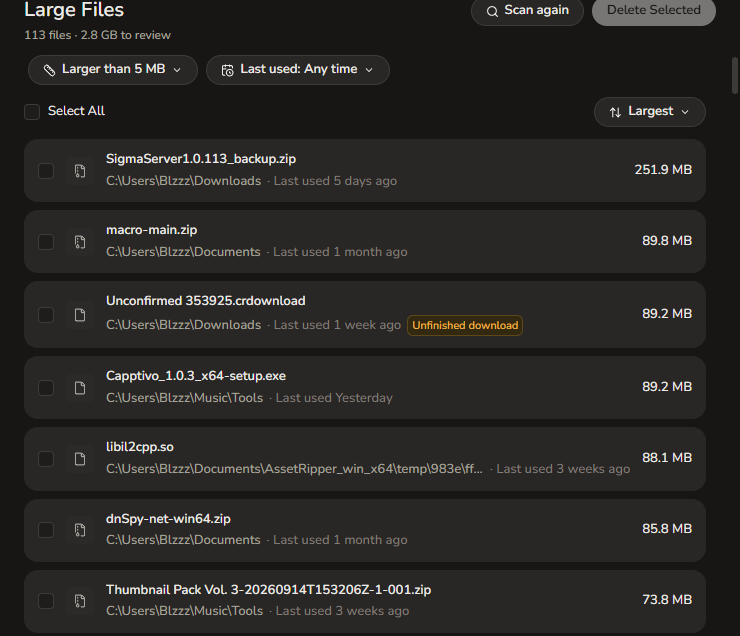Click the Unconfirmed 353925.crdownload file name
Image resolution: width=740 pixels, height=636 pixels.
[206, 301]
